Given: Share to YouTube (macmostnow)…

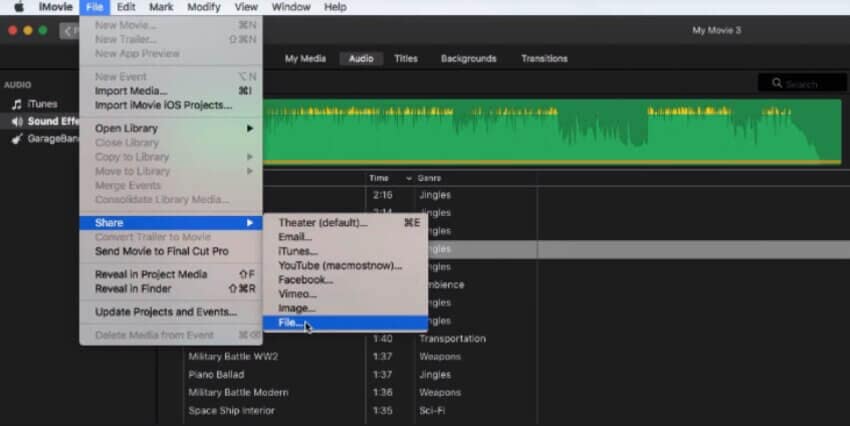Looking at the screenshot, I should click(x=345, y=266).
